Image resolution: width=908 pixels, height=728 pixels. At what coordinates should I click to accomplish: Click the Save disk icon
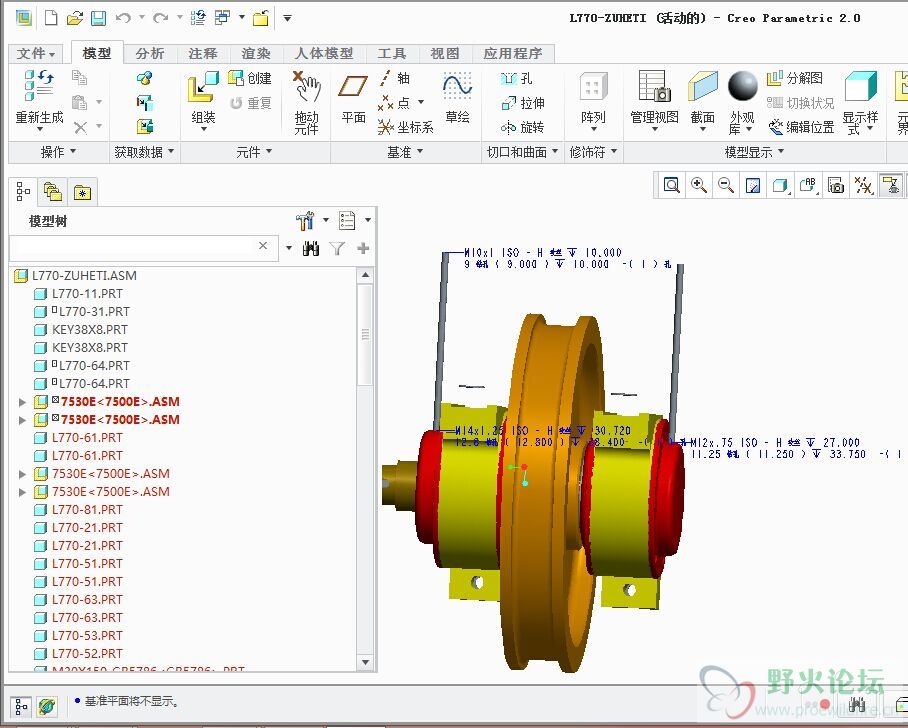[98, 19]
